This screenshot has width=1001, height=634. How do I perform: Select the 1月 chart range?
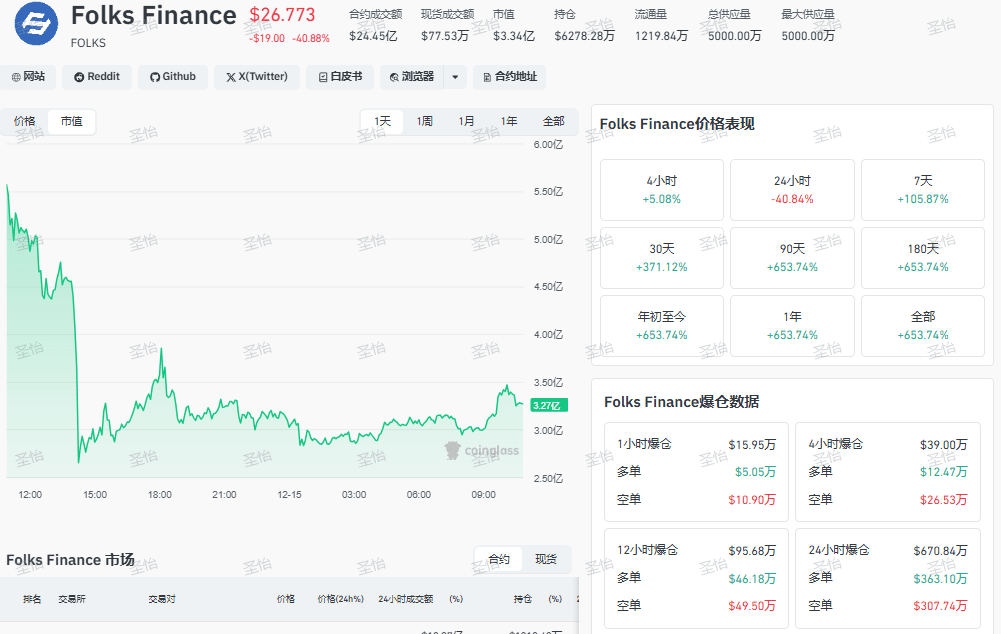(x=467, y=121)
